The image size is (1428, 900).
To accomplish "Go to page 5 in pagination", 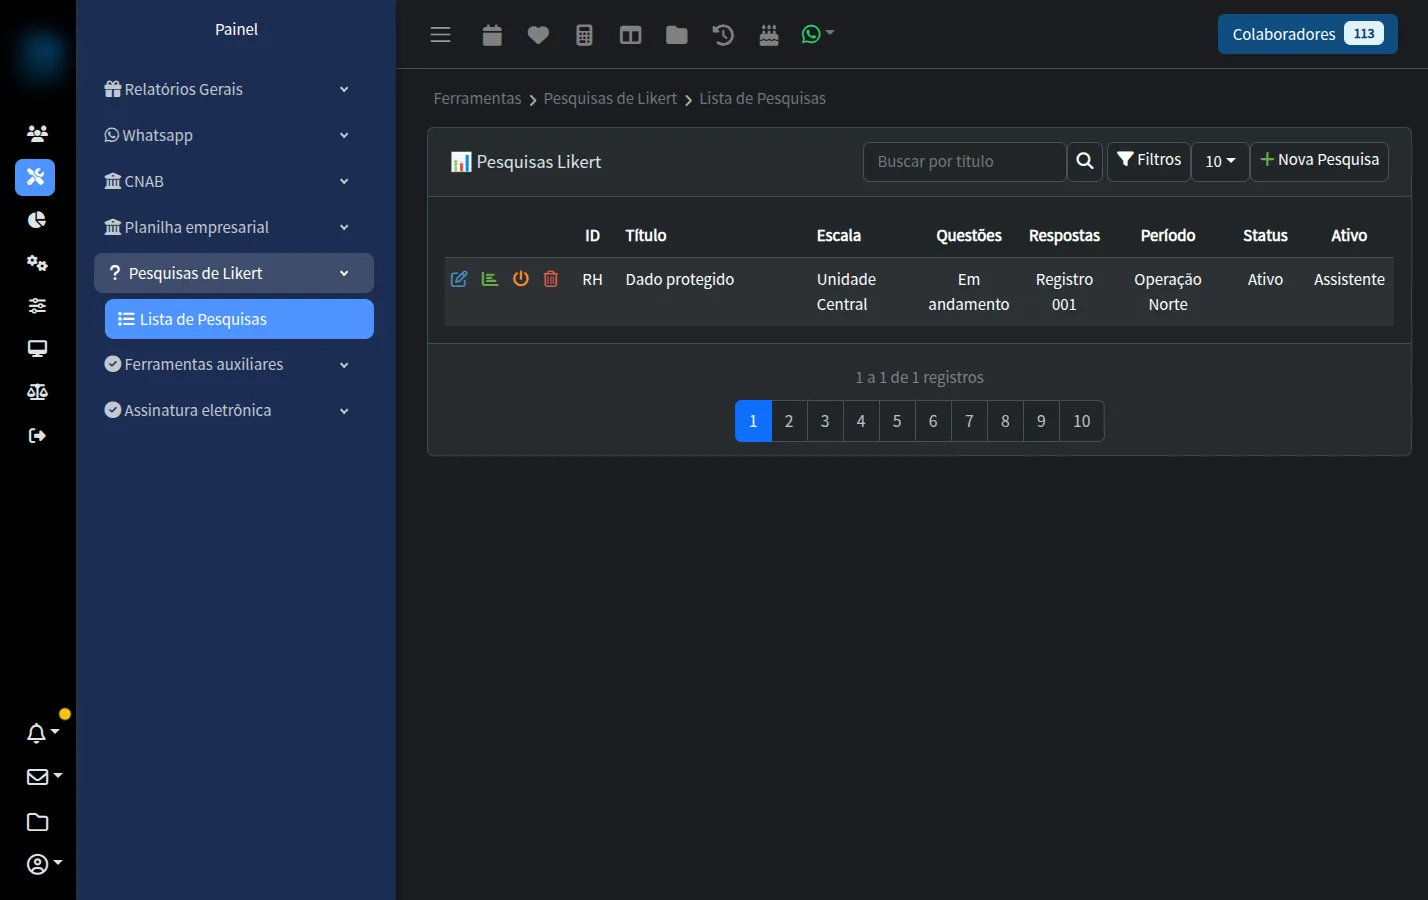I will click(897, 421).
